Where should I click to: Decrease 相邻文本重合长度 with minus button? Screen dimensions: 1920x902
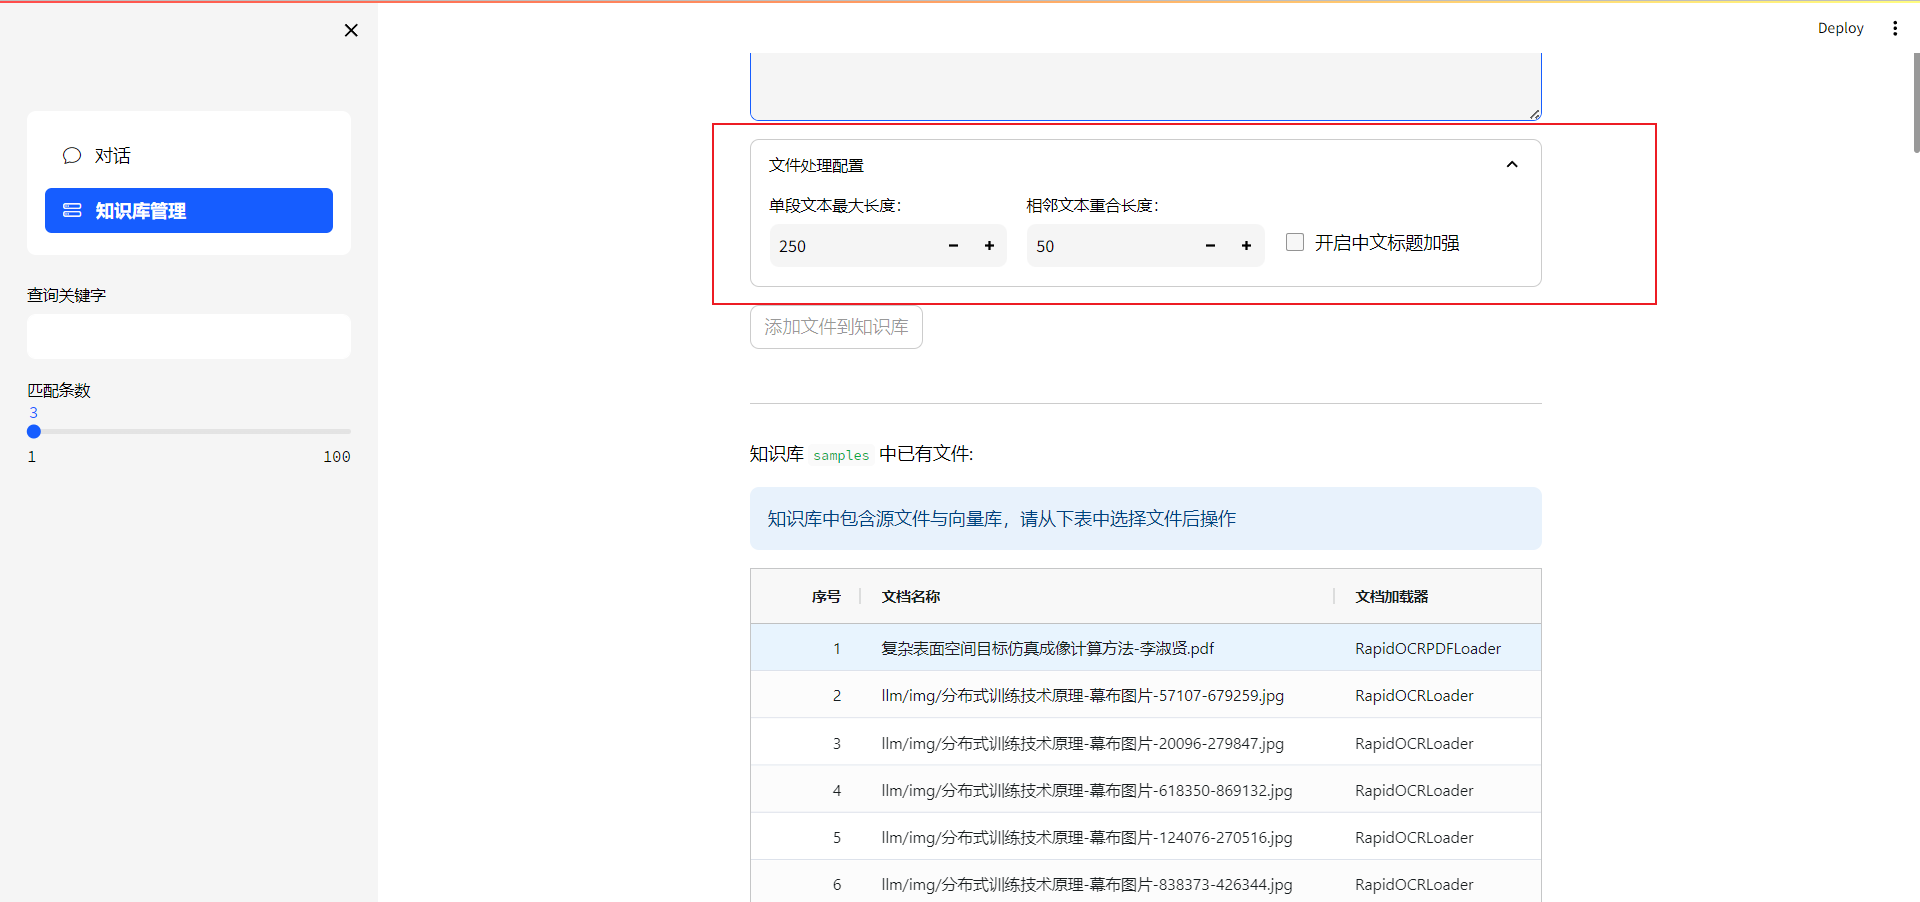pos(1210,246)
